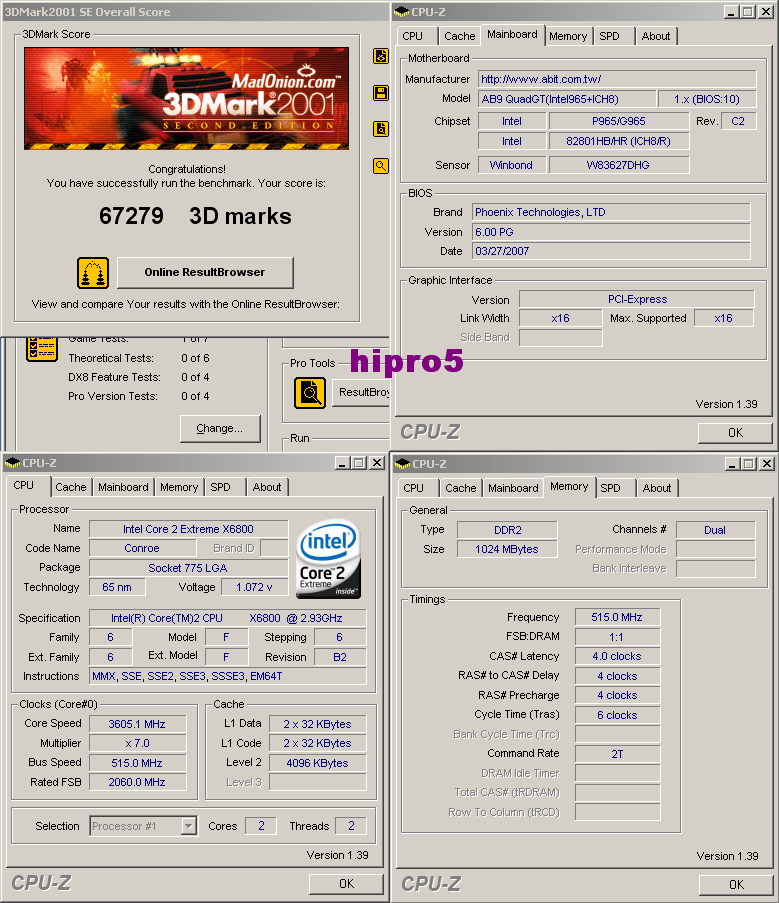Viewport: 779px width, 903px height.
Task: Close the processor CPU-Z window
Action: [x=377, y=463]
